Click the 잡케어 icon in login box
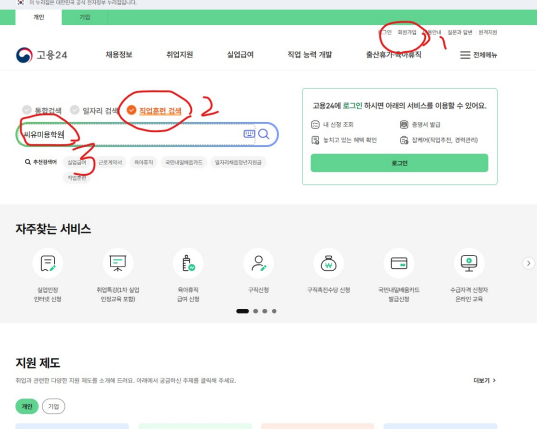537x429 pixels. (404, 140)
